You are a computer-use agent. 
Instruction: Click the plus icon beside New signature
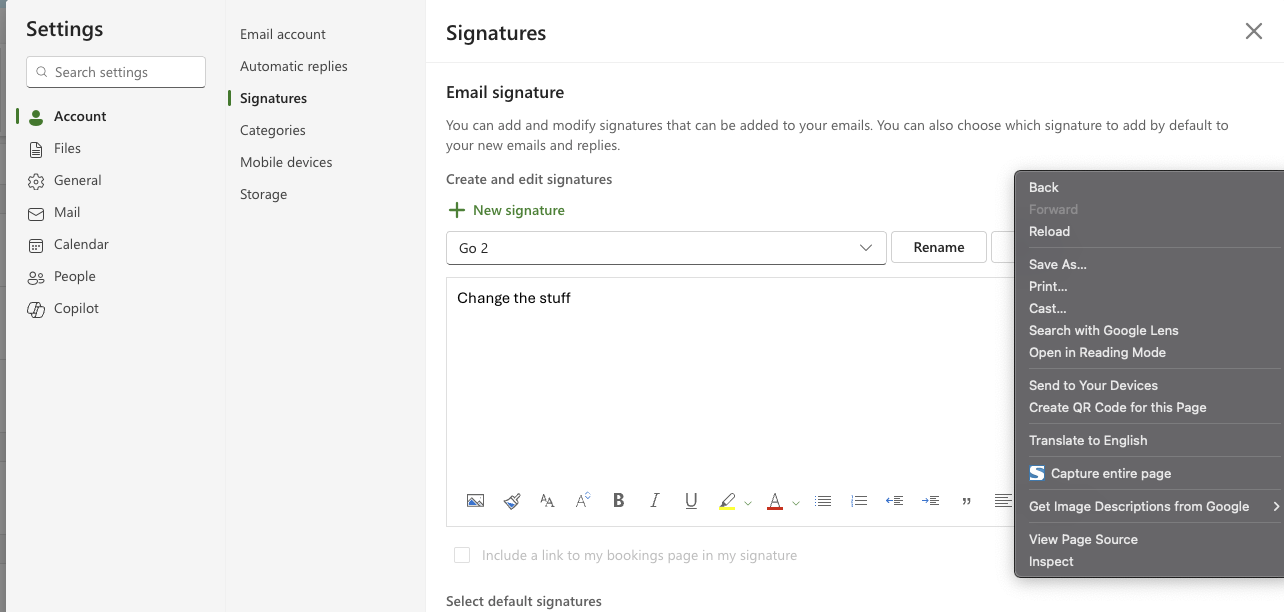(x=456, y=210)
